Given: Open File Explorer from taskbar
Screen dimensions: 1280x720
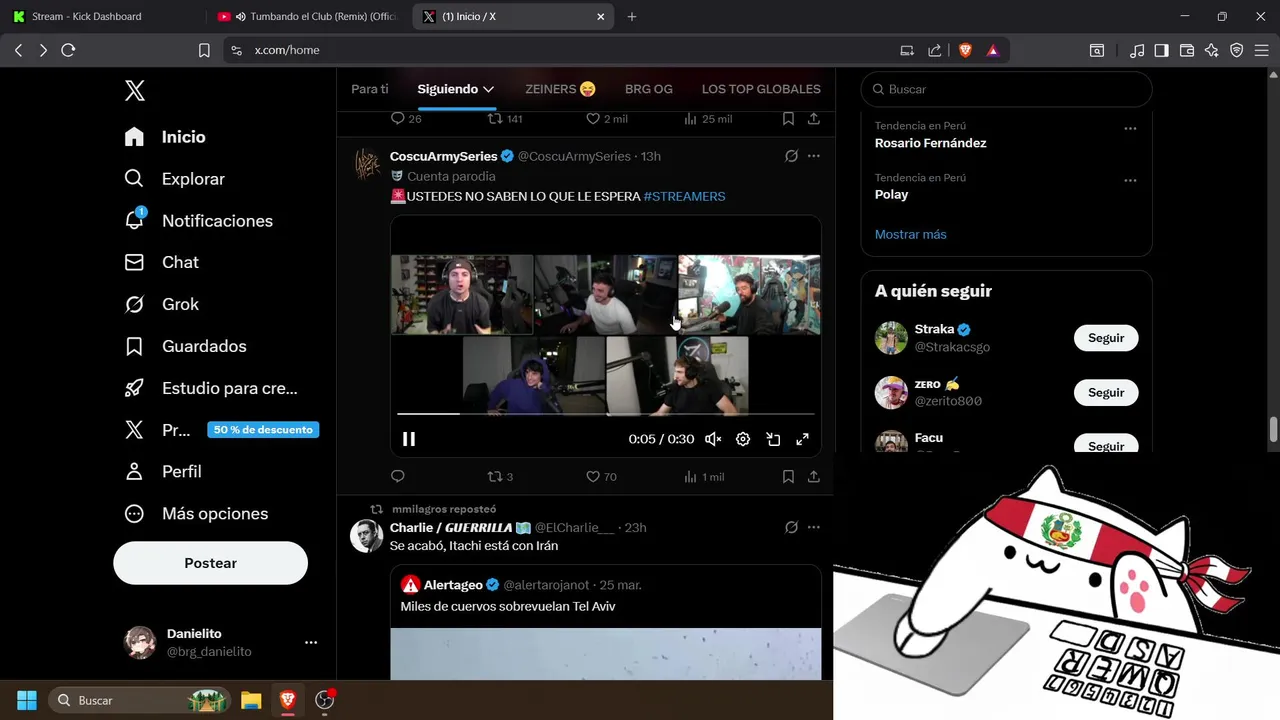Looking at the screenshot, I should [x=250, y=700].
